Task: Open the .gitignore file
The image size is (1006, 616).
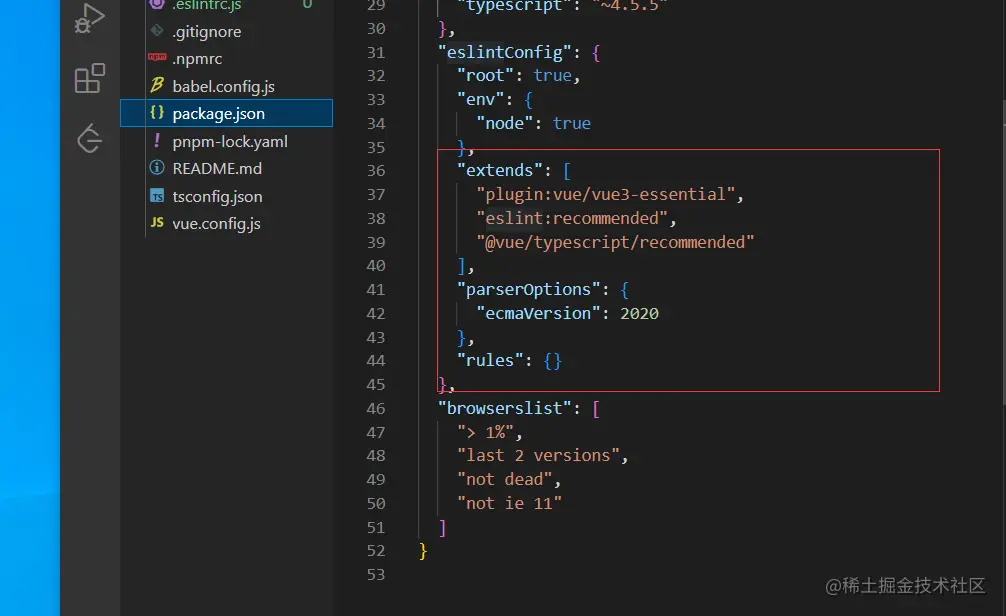Action: [x=207, y=31]
